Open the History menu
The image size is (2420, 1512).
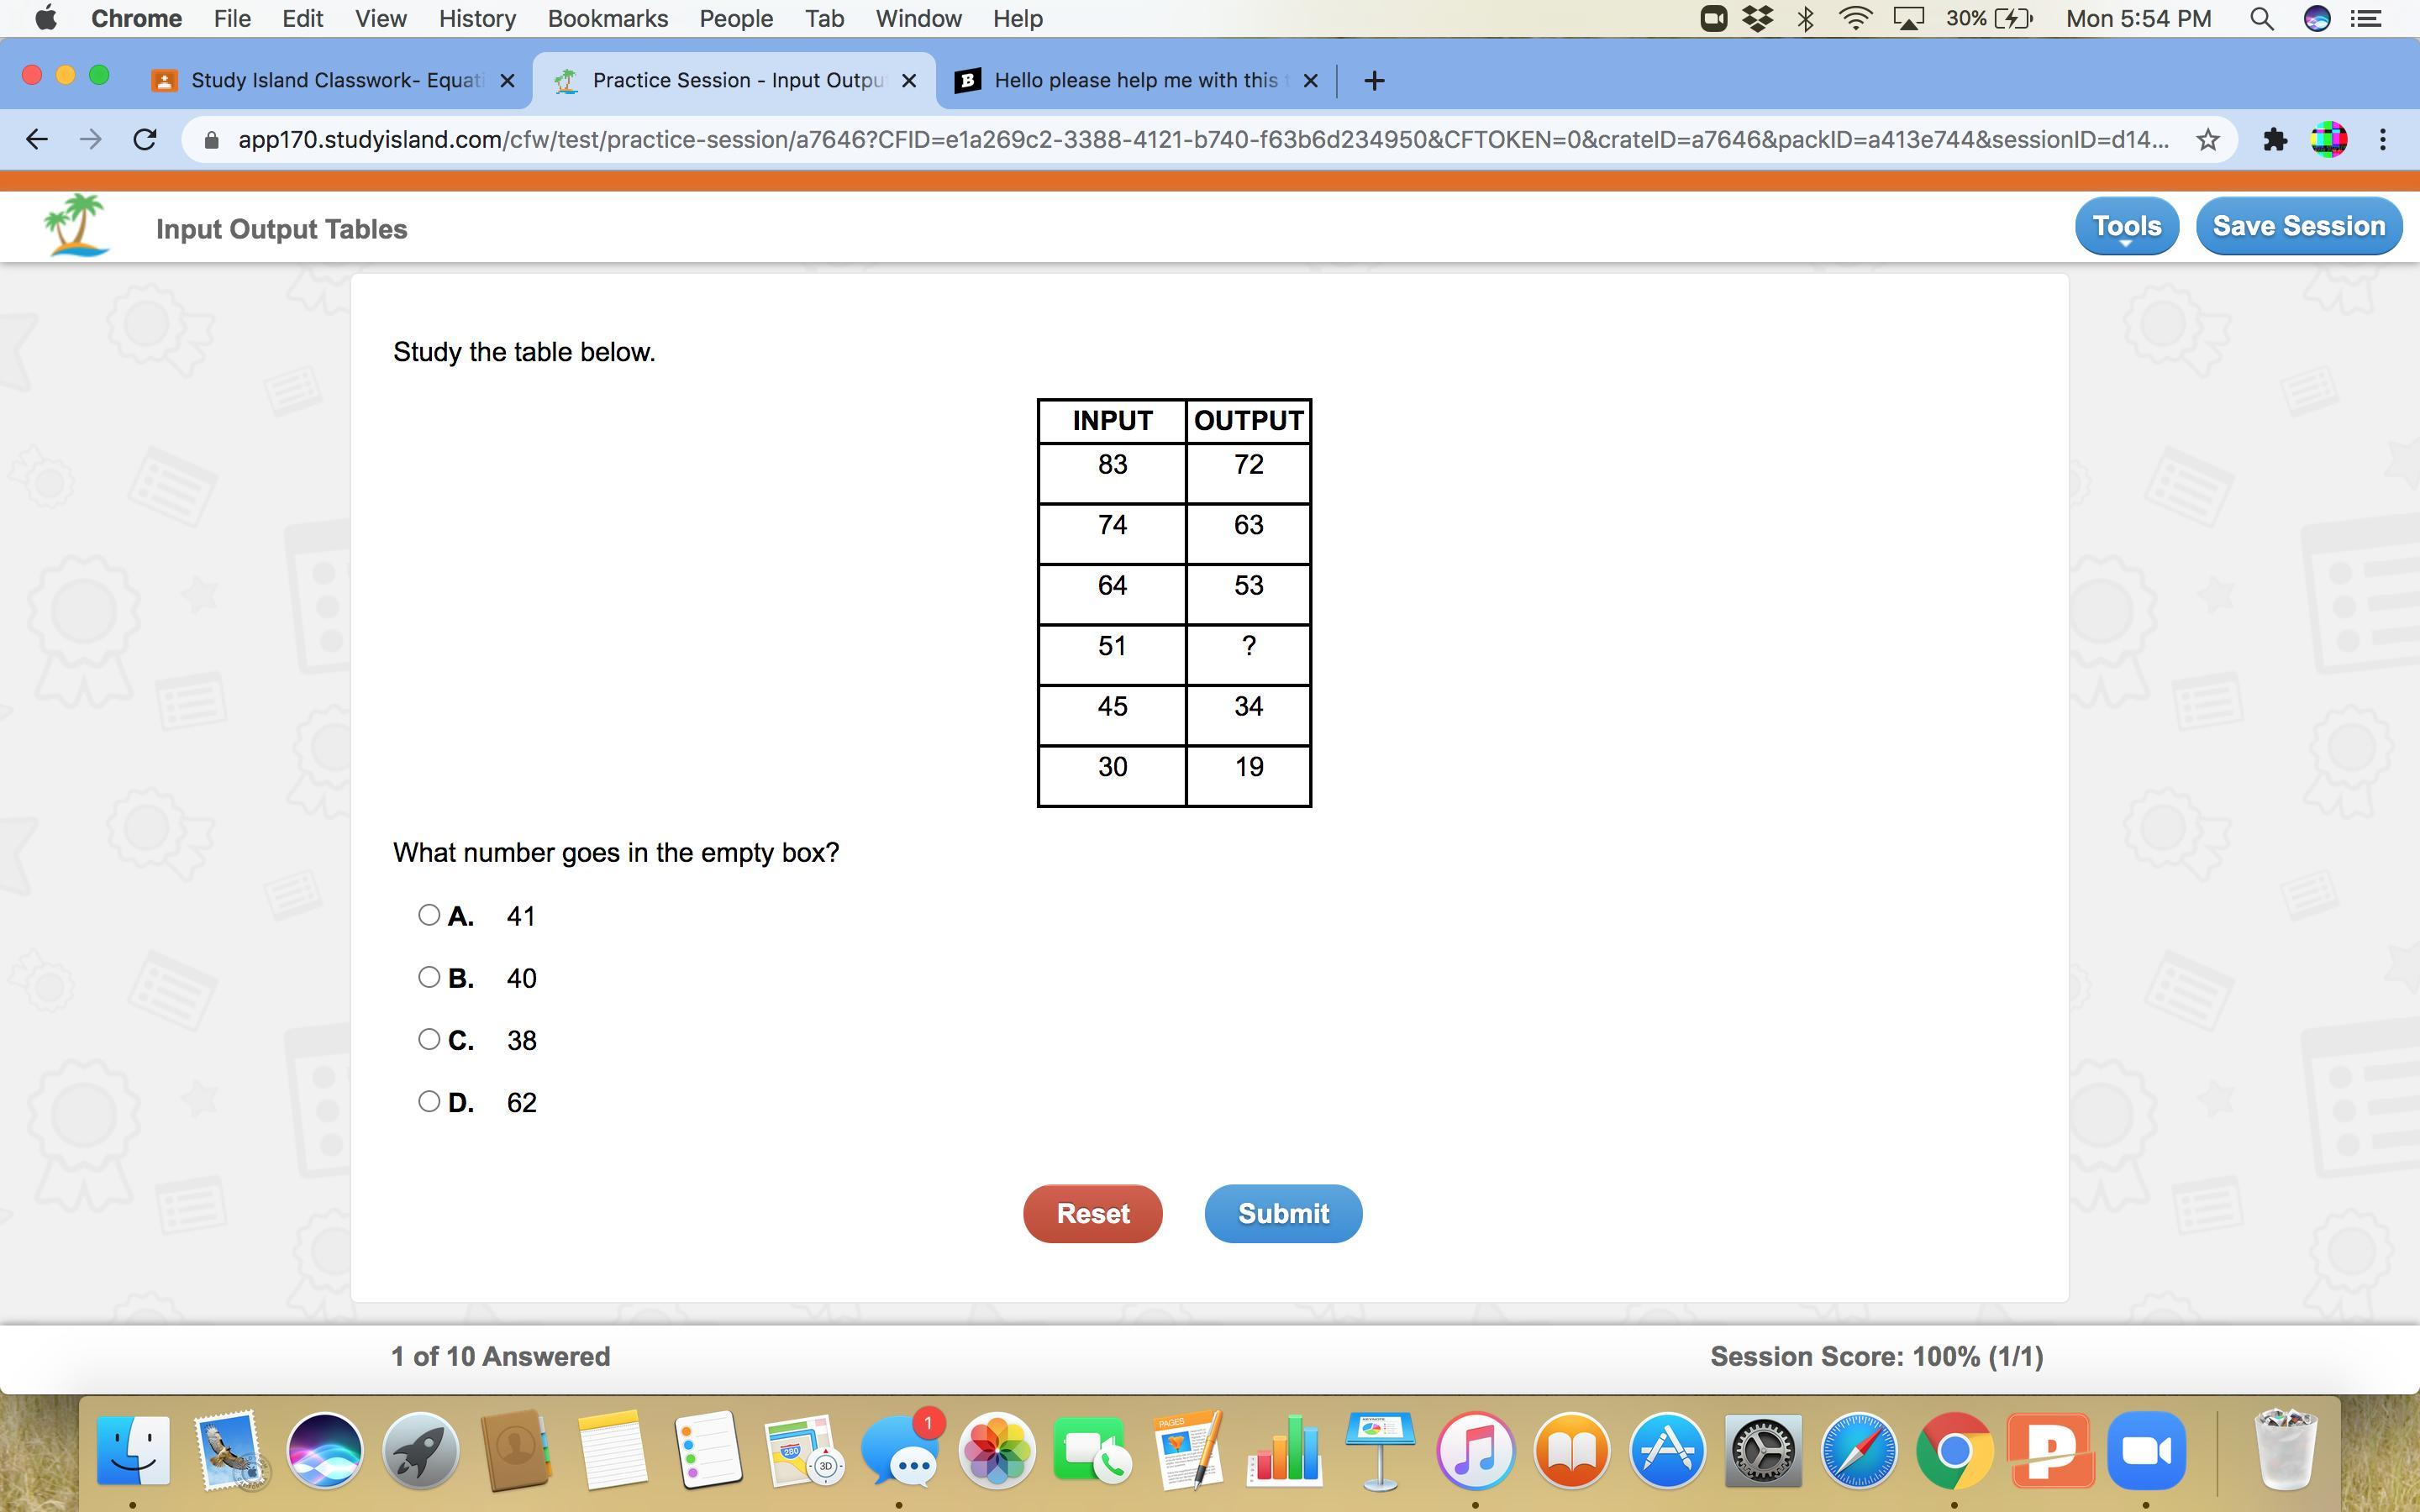[x=477, y=19]
